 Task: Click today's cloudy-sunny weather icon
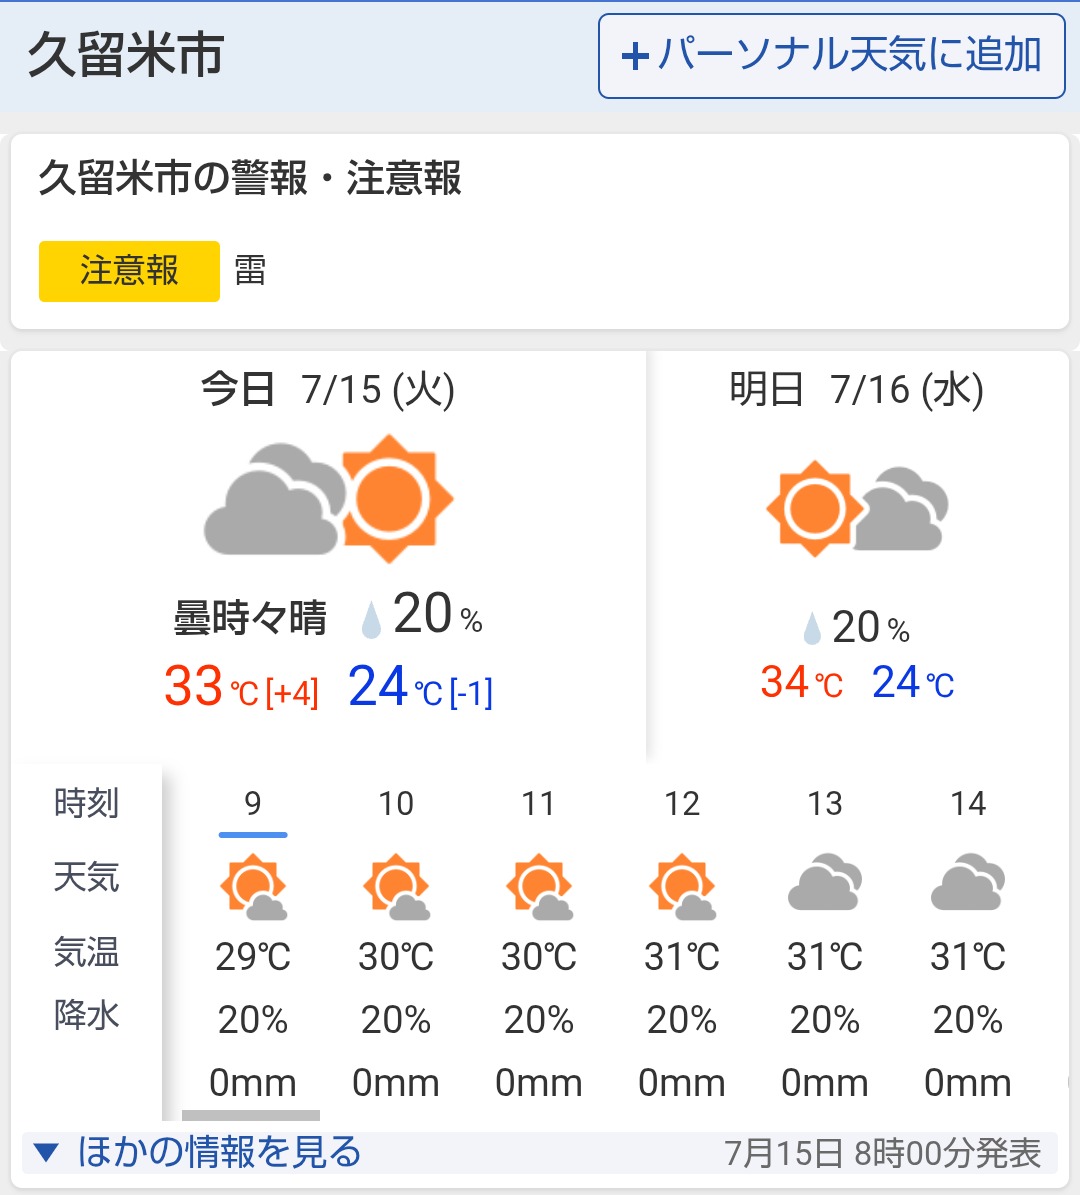[328, 499]
